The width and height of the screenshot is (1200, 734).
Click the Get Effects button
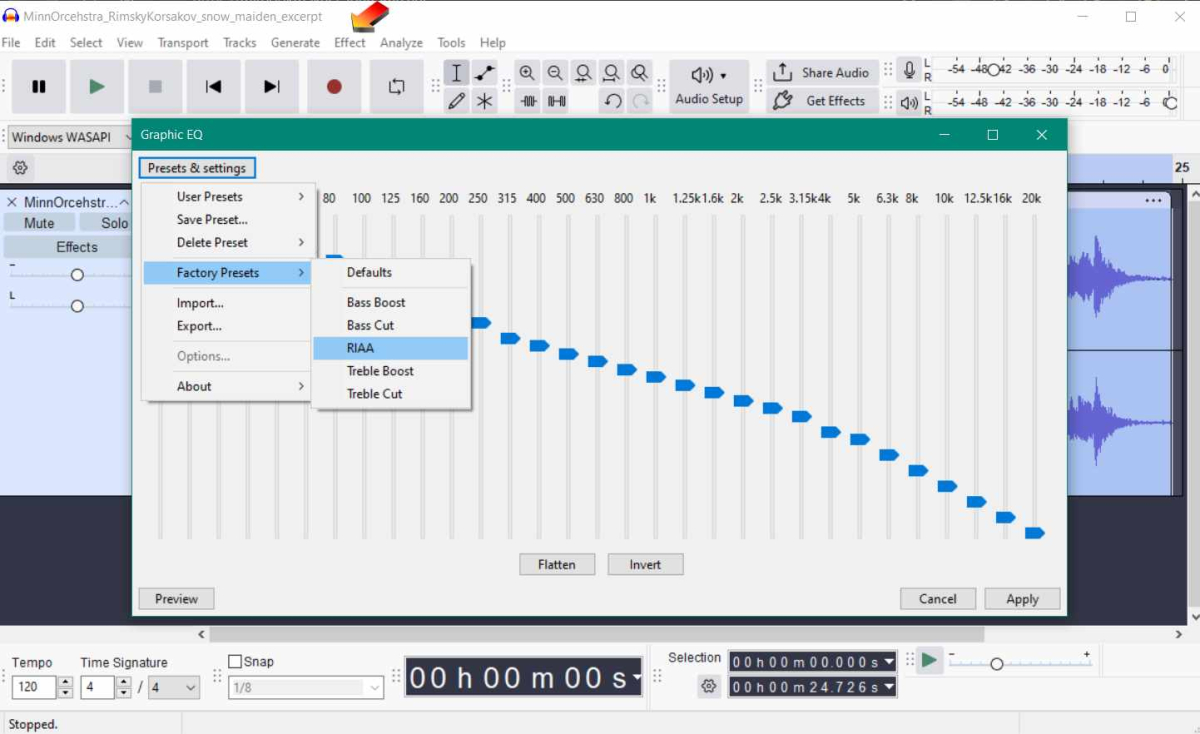coord(823,101)
